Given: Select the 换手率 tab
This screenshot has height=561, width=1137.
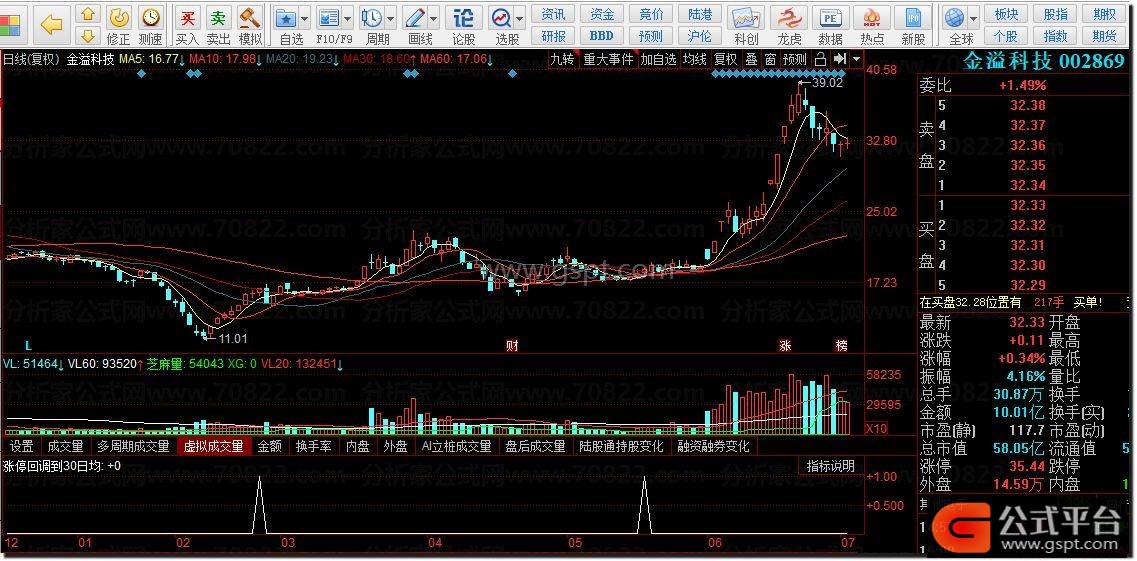Looking at the screenshot, I should 314,446.
